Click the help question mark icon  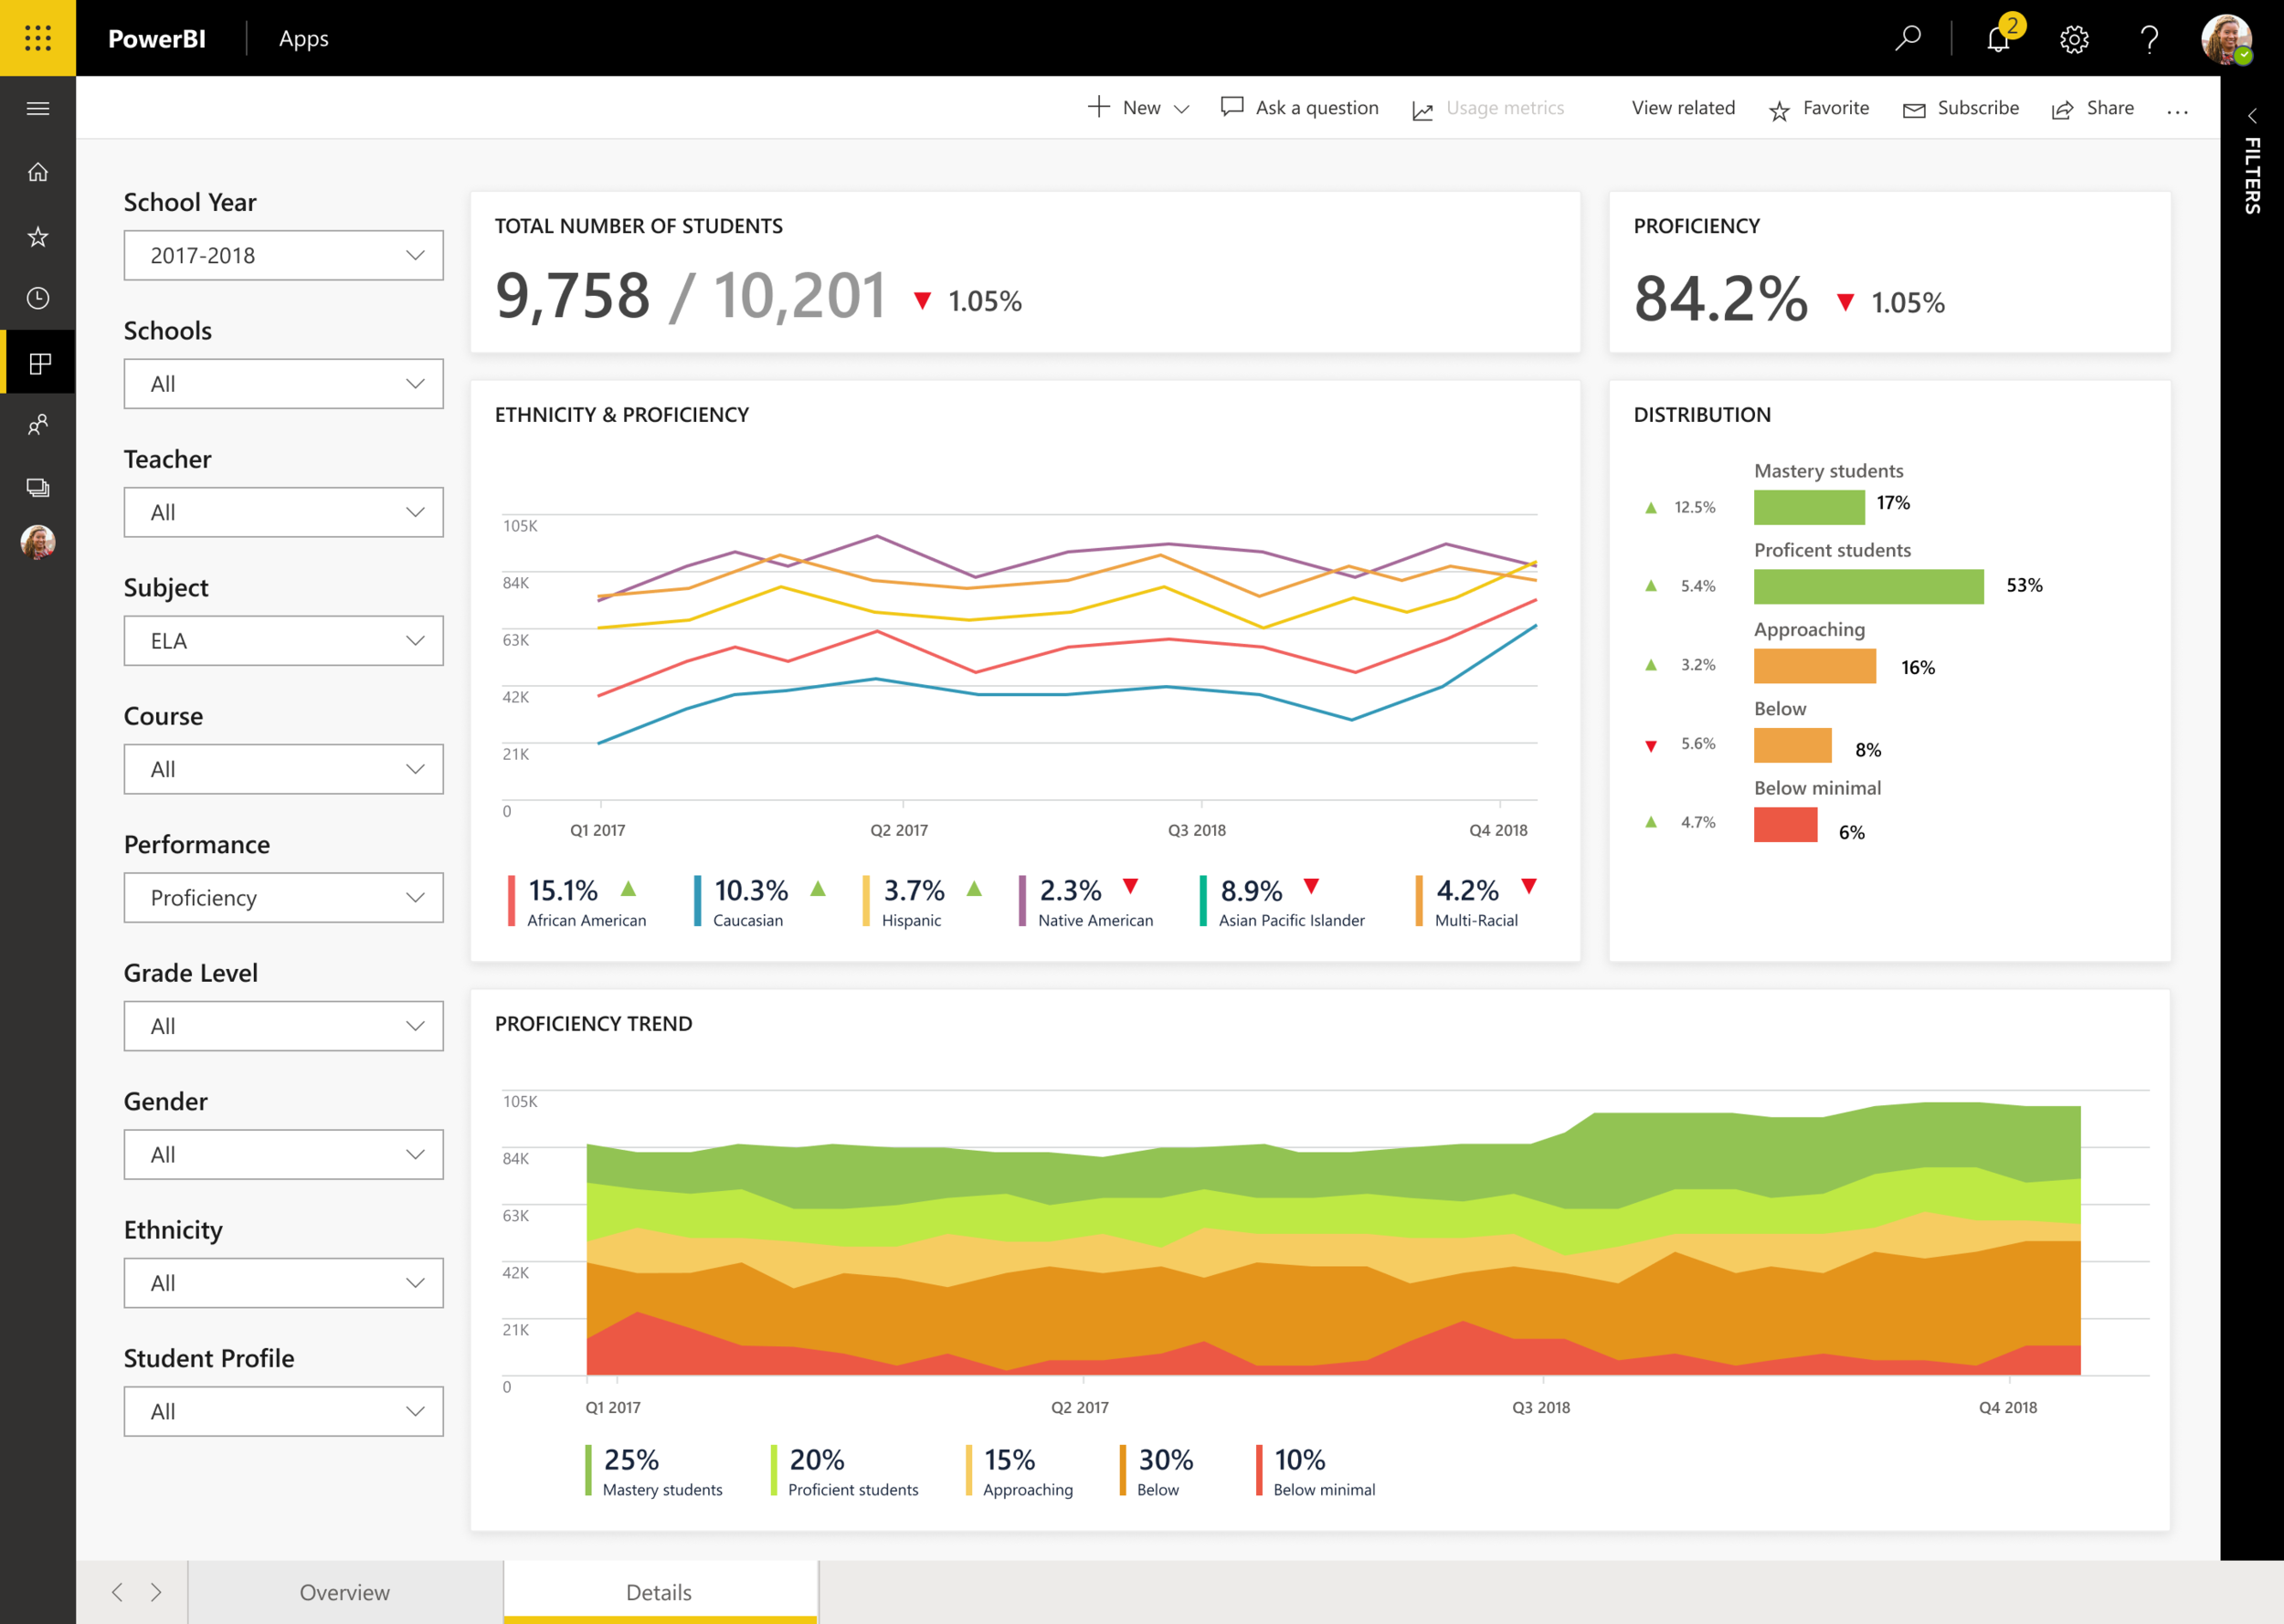pos(2148,39)
